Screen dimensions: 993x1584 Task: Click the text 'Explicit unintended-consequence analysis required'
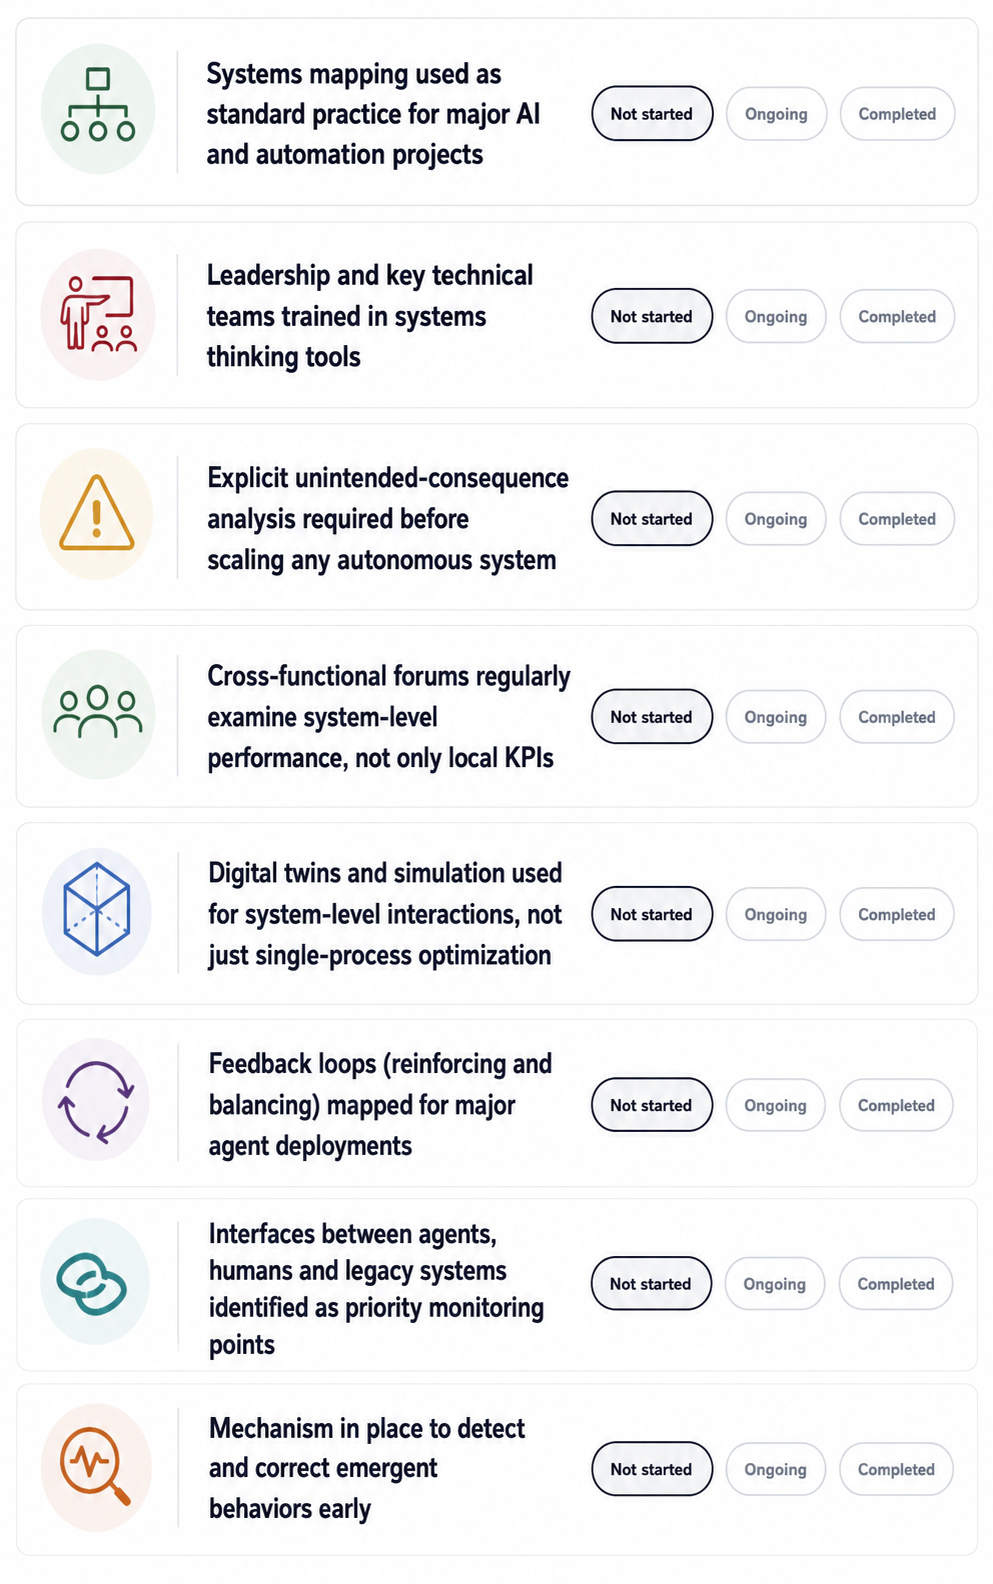388,498
